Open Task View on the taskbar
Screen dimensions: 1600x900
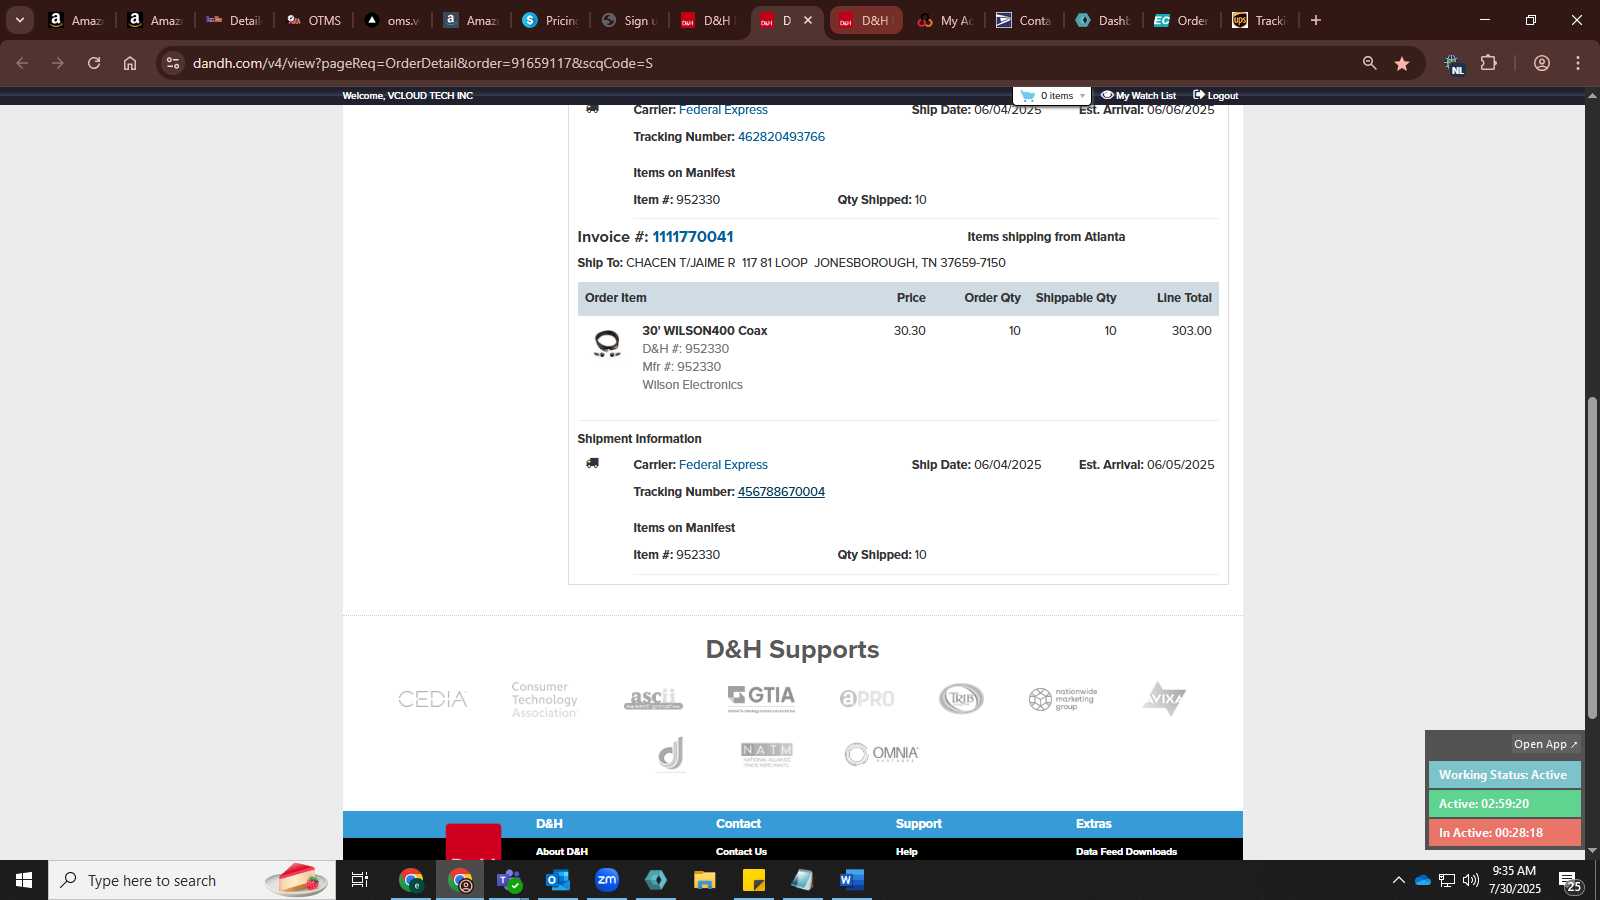[360, 880]
